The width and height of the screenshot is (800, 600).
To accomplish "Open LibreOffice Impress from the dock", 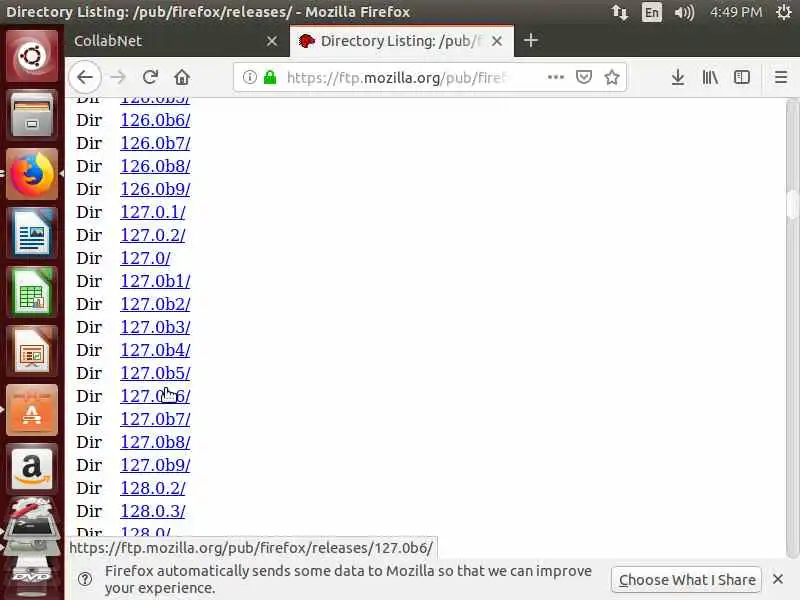I will pos(32,352).
